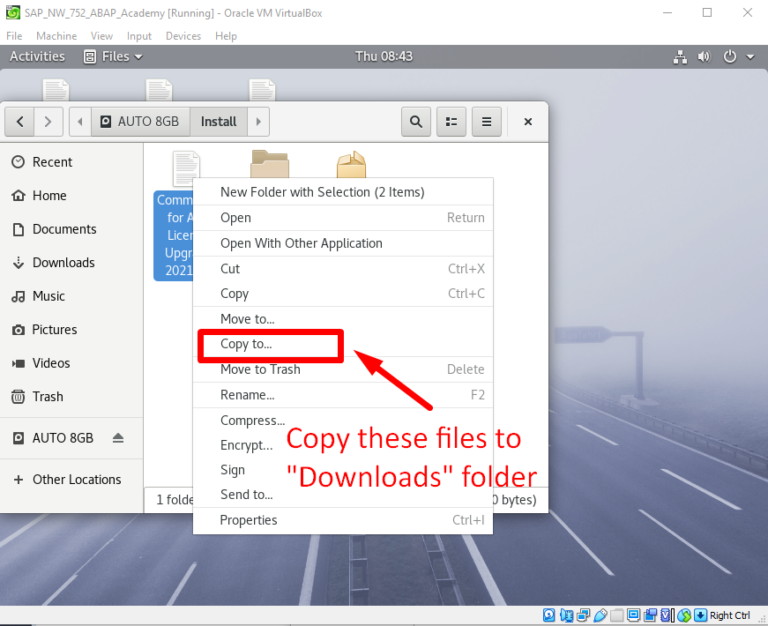Choose 'Move to Trash' in context menu
Screen dimensions: 768x626
point(260,370)
